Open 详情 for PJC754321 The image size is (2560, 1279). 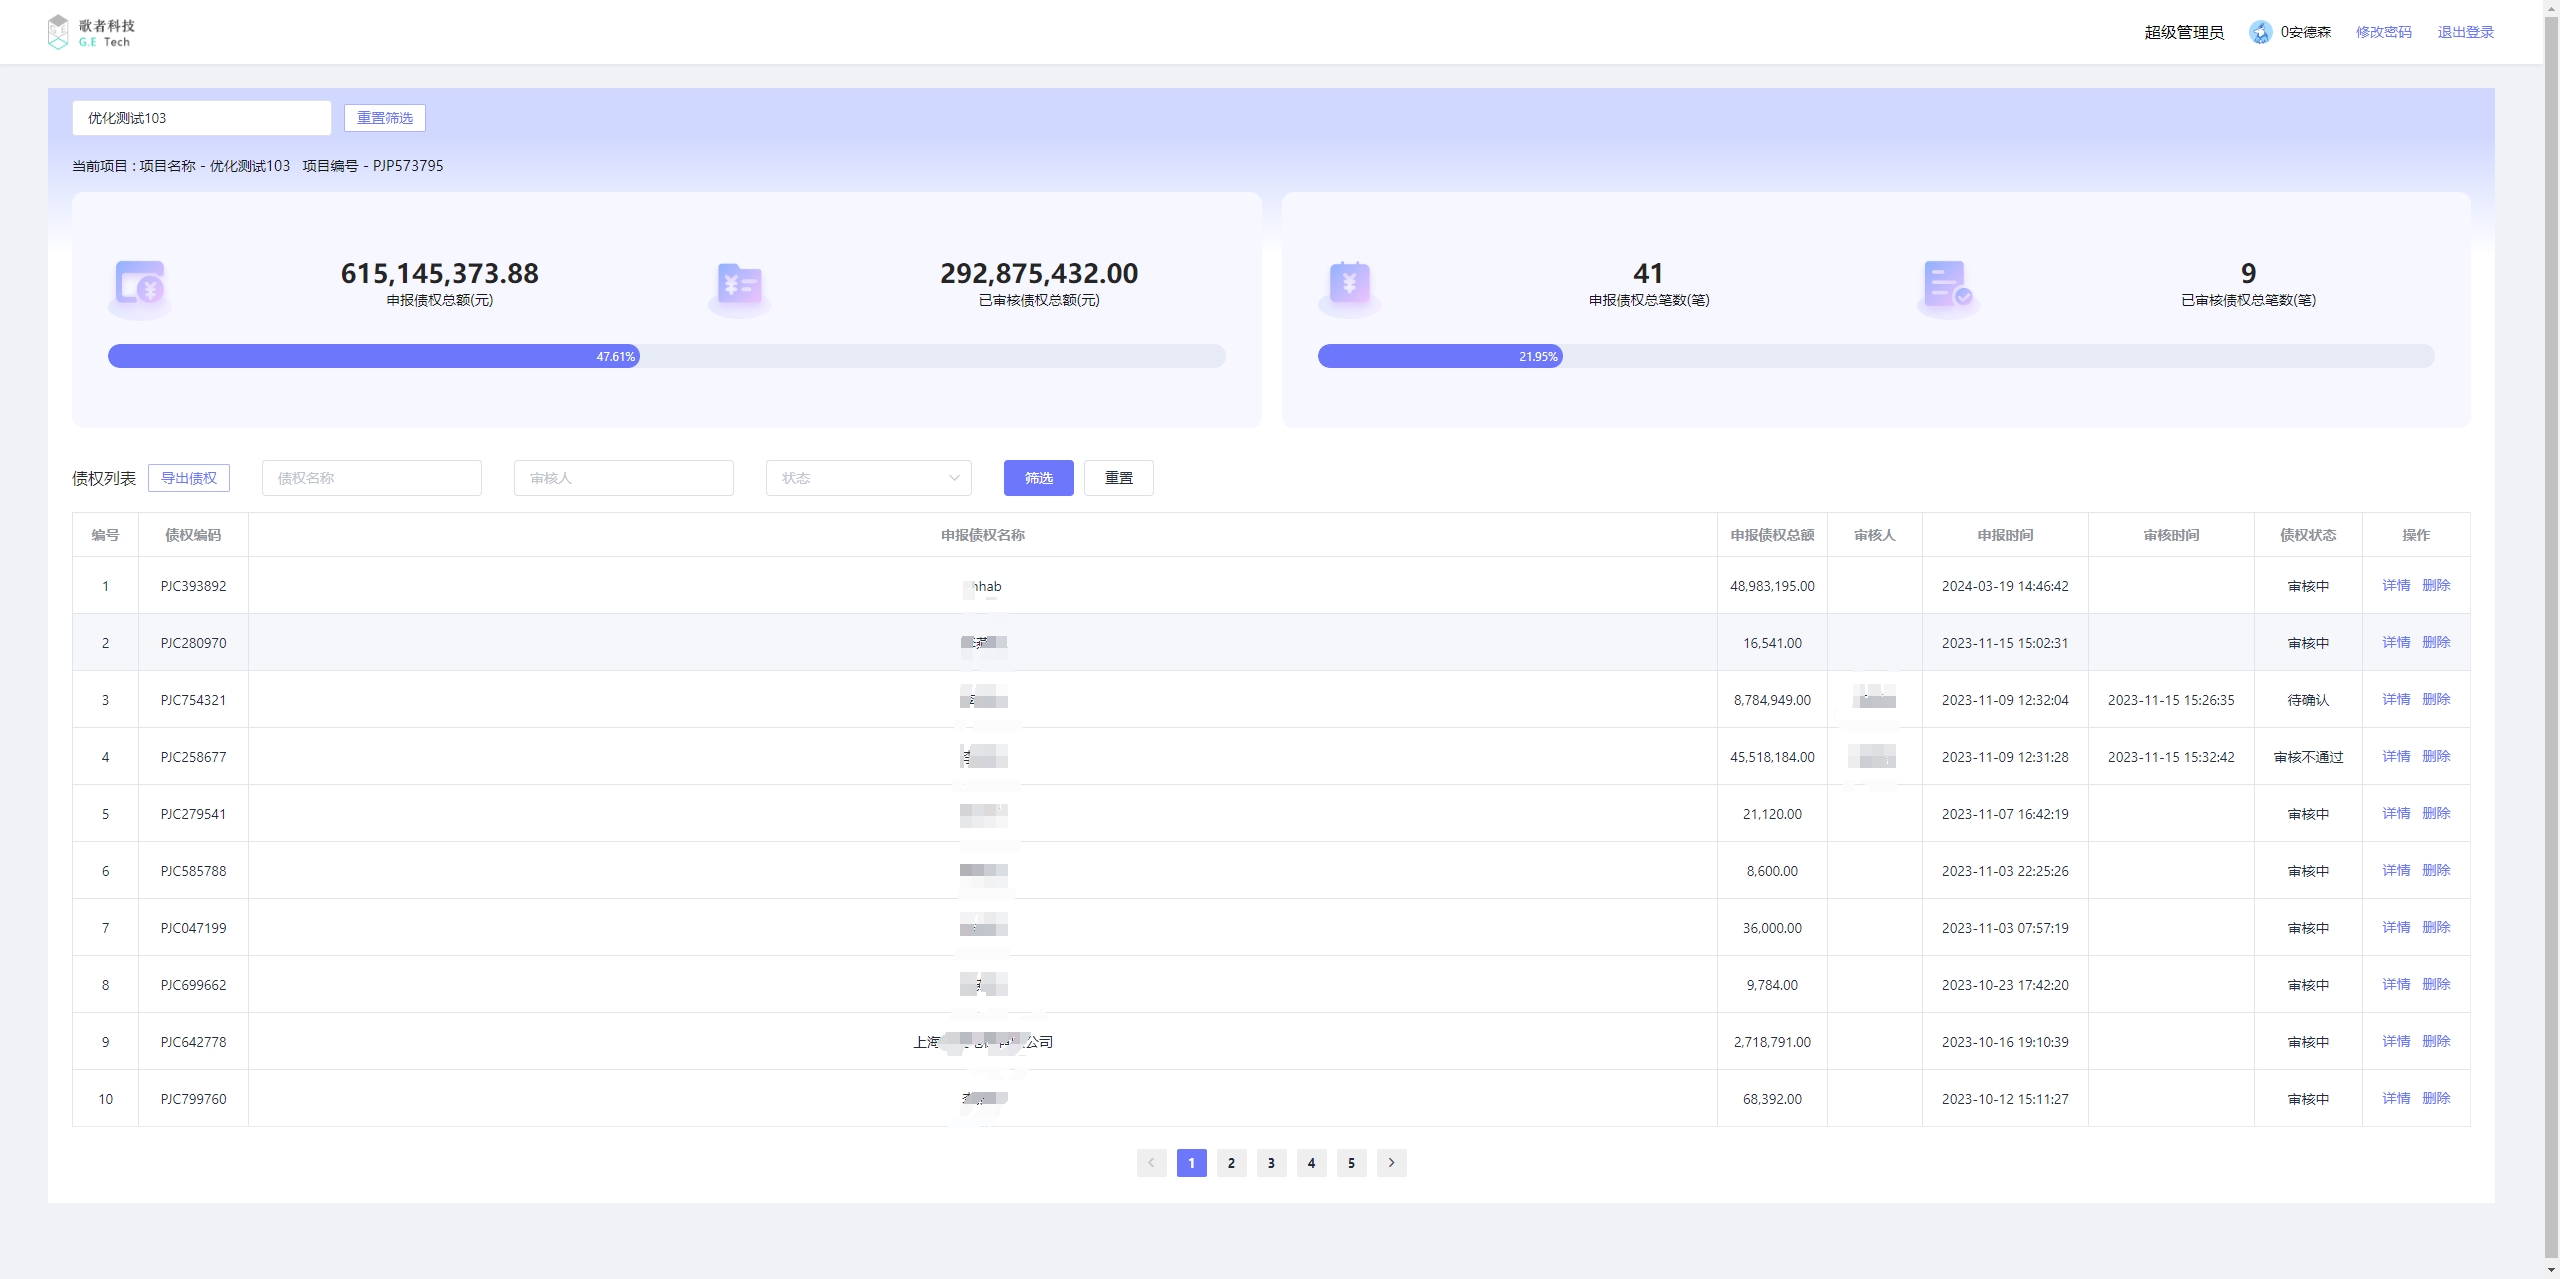coord(2396,699)
